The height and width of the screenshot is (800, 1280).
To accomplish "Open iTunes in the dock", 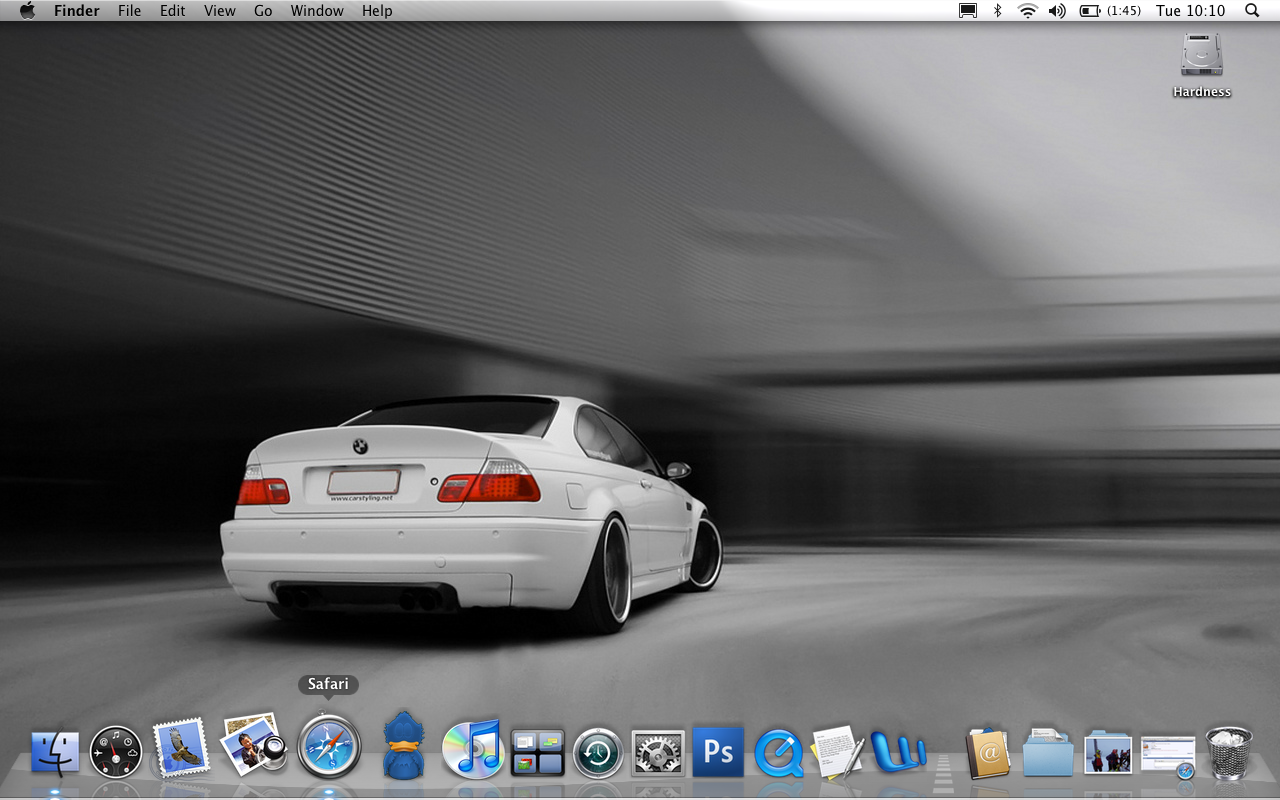I will click(x=472, y=750).
